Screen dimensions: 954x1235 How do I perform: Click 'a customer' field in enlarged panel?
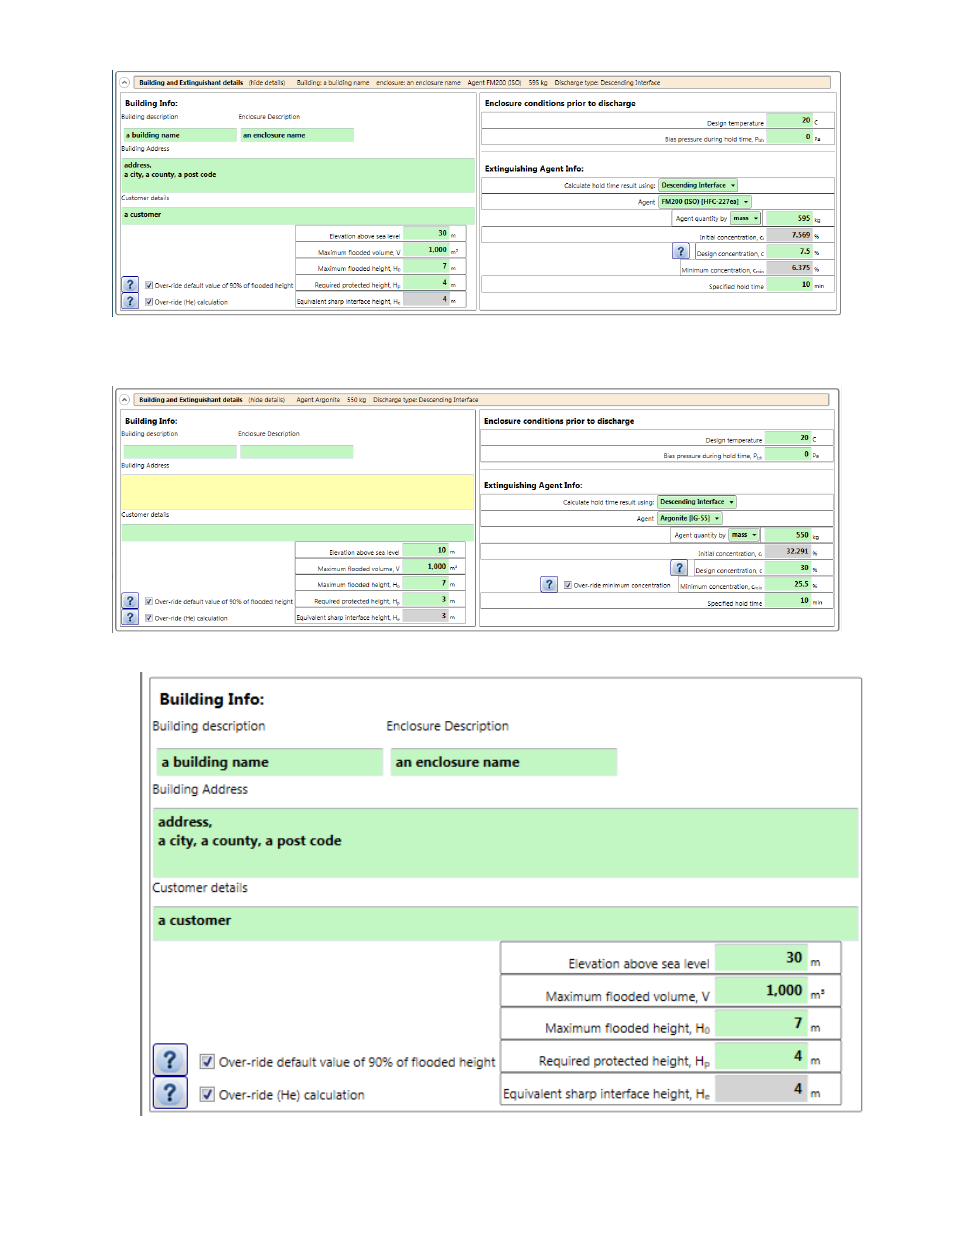[505, 921]
